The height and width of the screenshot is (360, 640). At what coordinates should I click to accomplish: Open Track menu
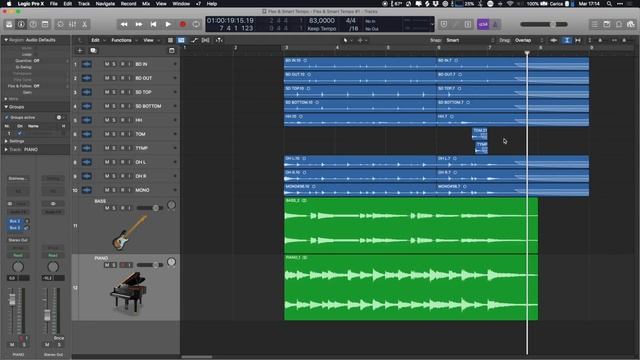(84, 4)
